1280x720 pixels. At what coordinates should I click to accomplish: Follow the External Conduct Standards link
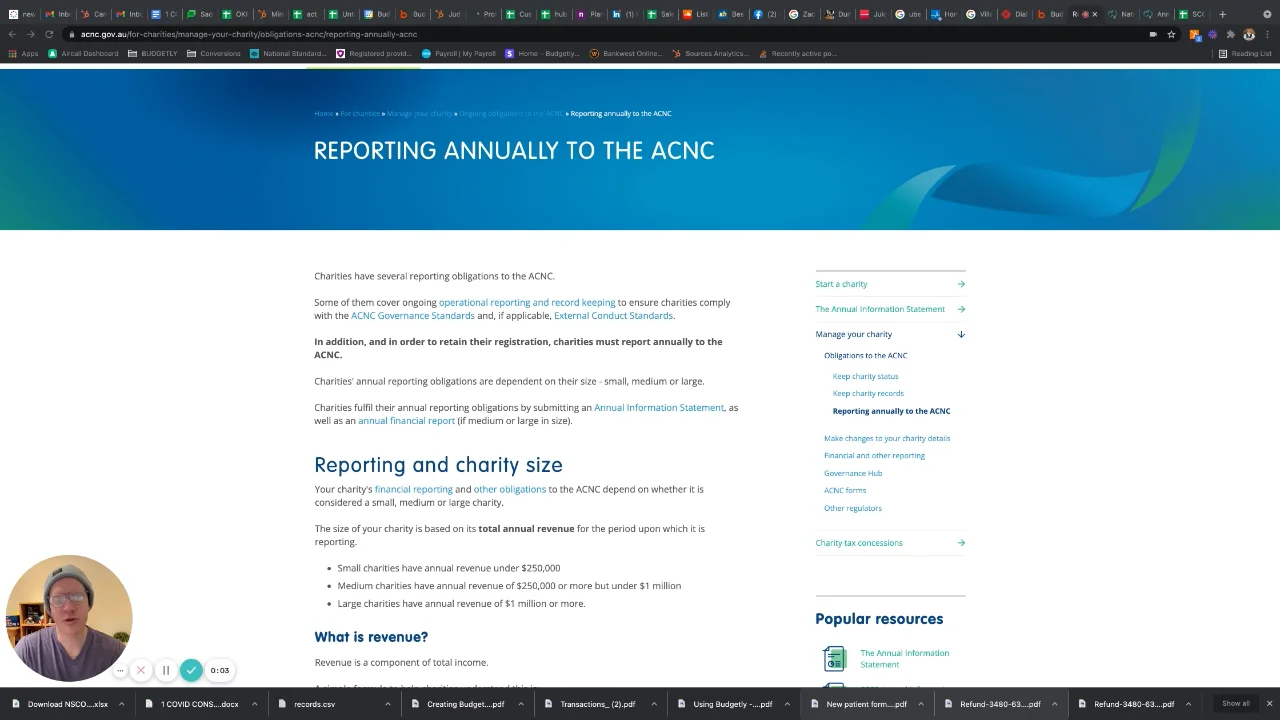[613, 316]
